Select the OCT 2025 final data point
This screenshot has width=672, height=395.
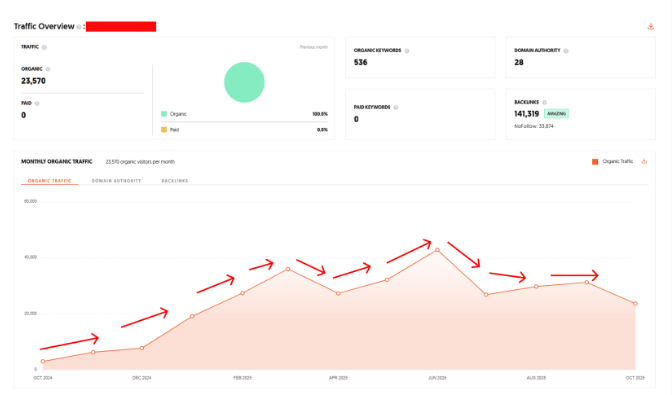pos(635,303)
